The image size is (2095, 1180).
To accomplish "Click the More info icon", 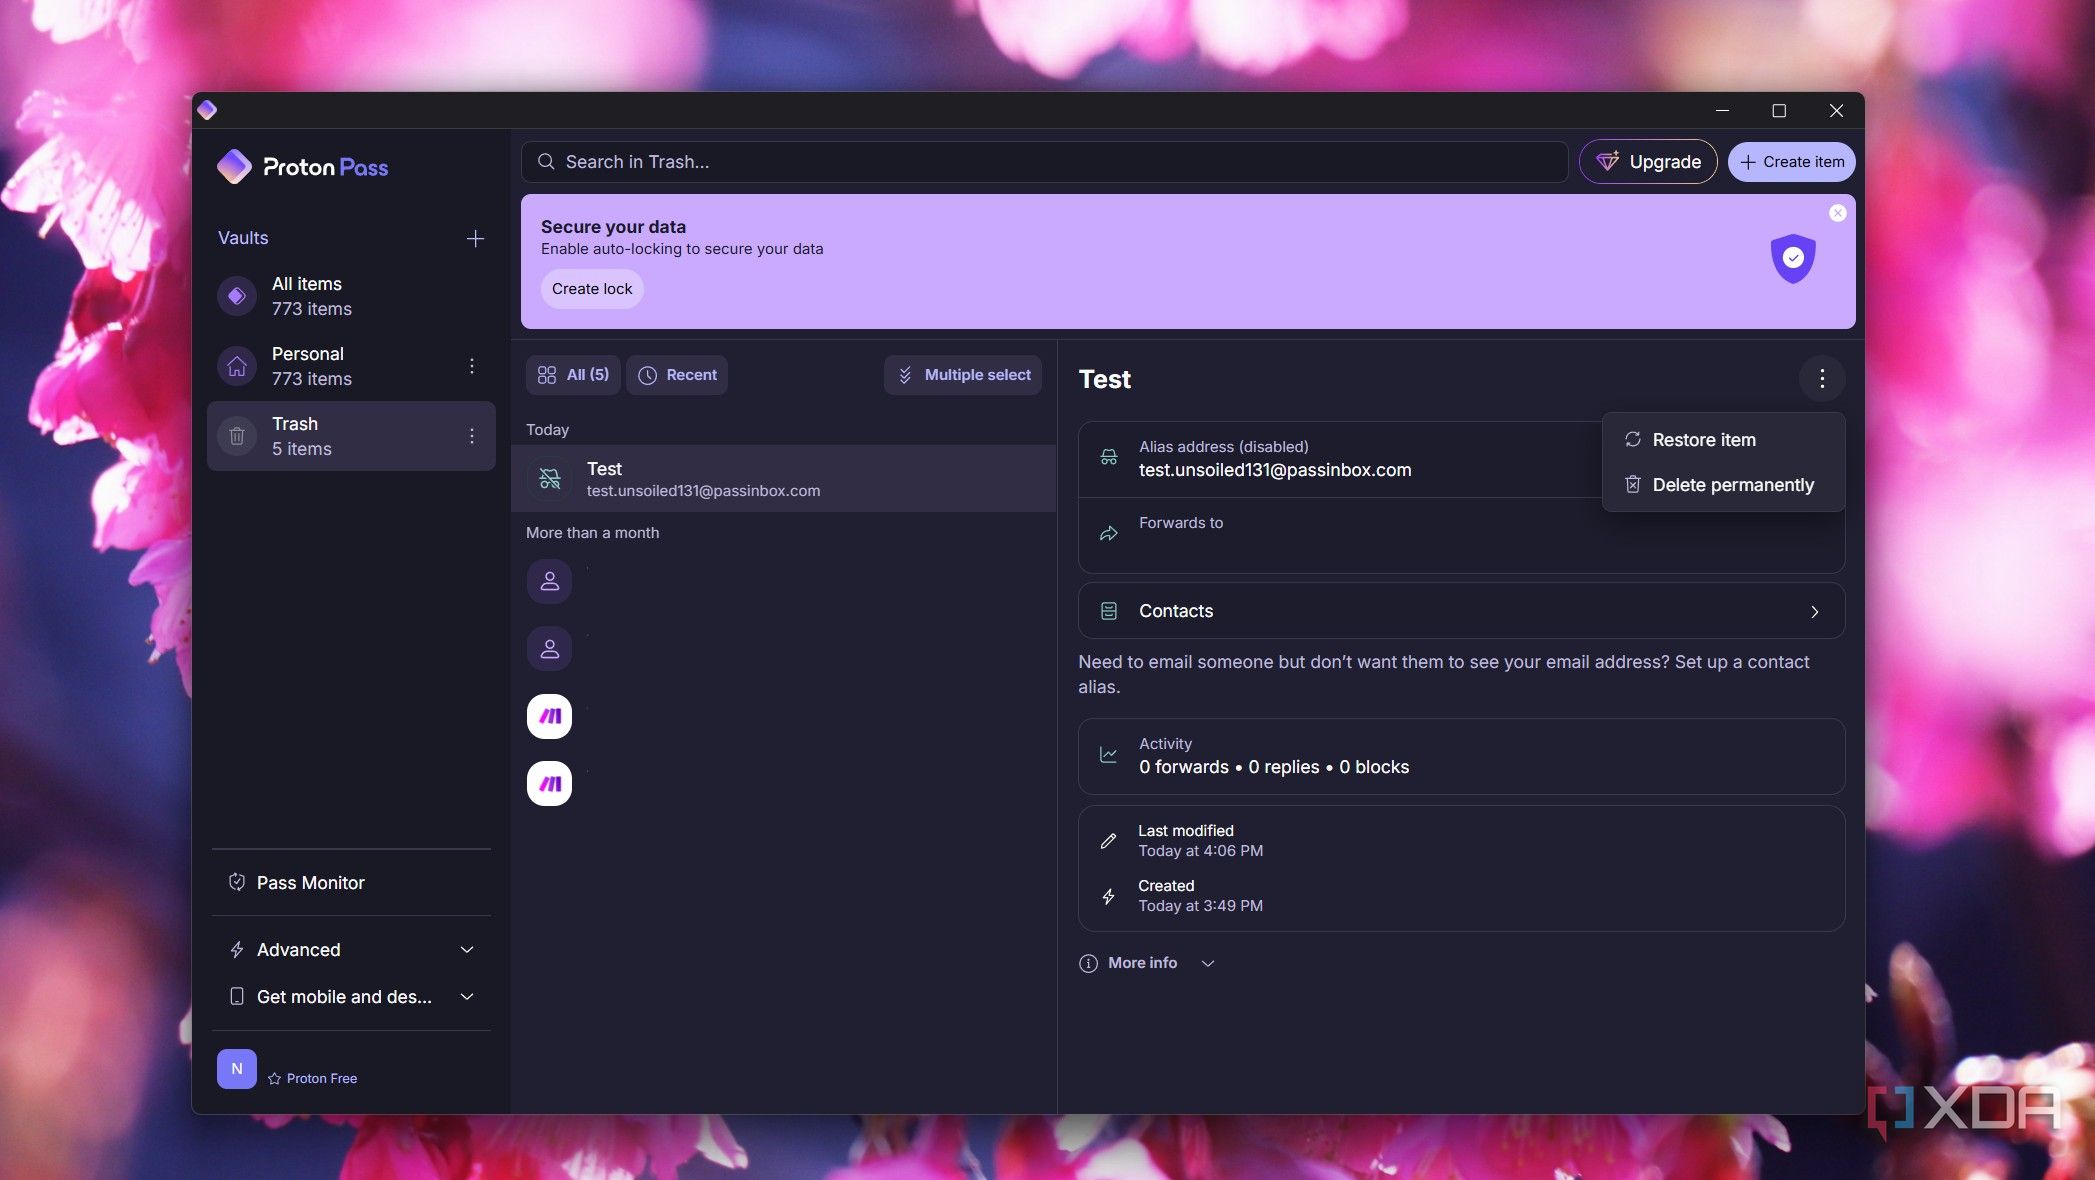I will (1088, 963).
